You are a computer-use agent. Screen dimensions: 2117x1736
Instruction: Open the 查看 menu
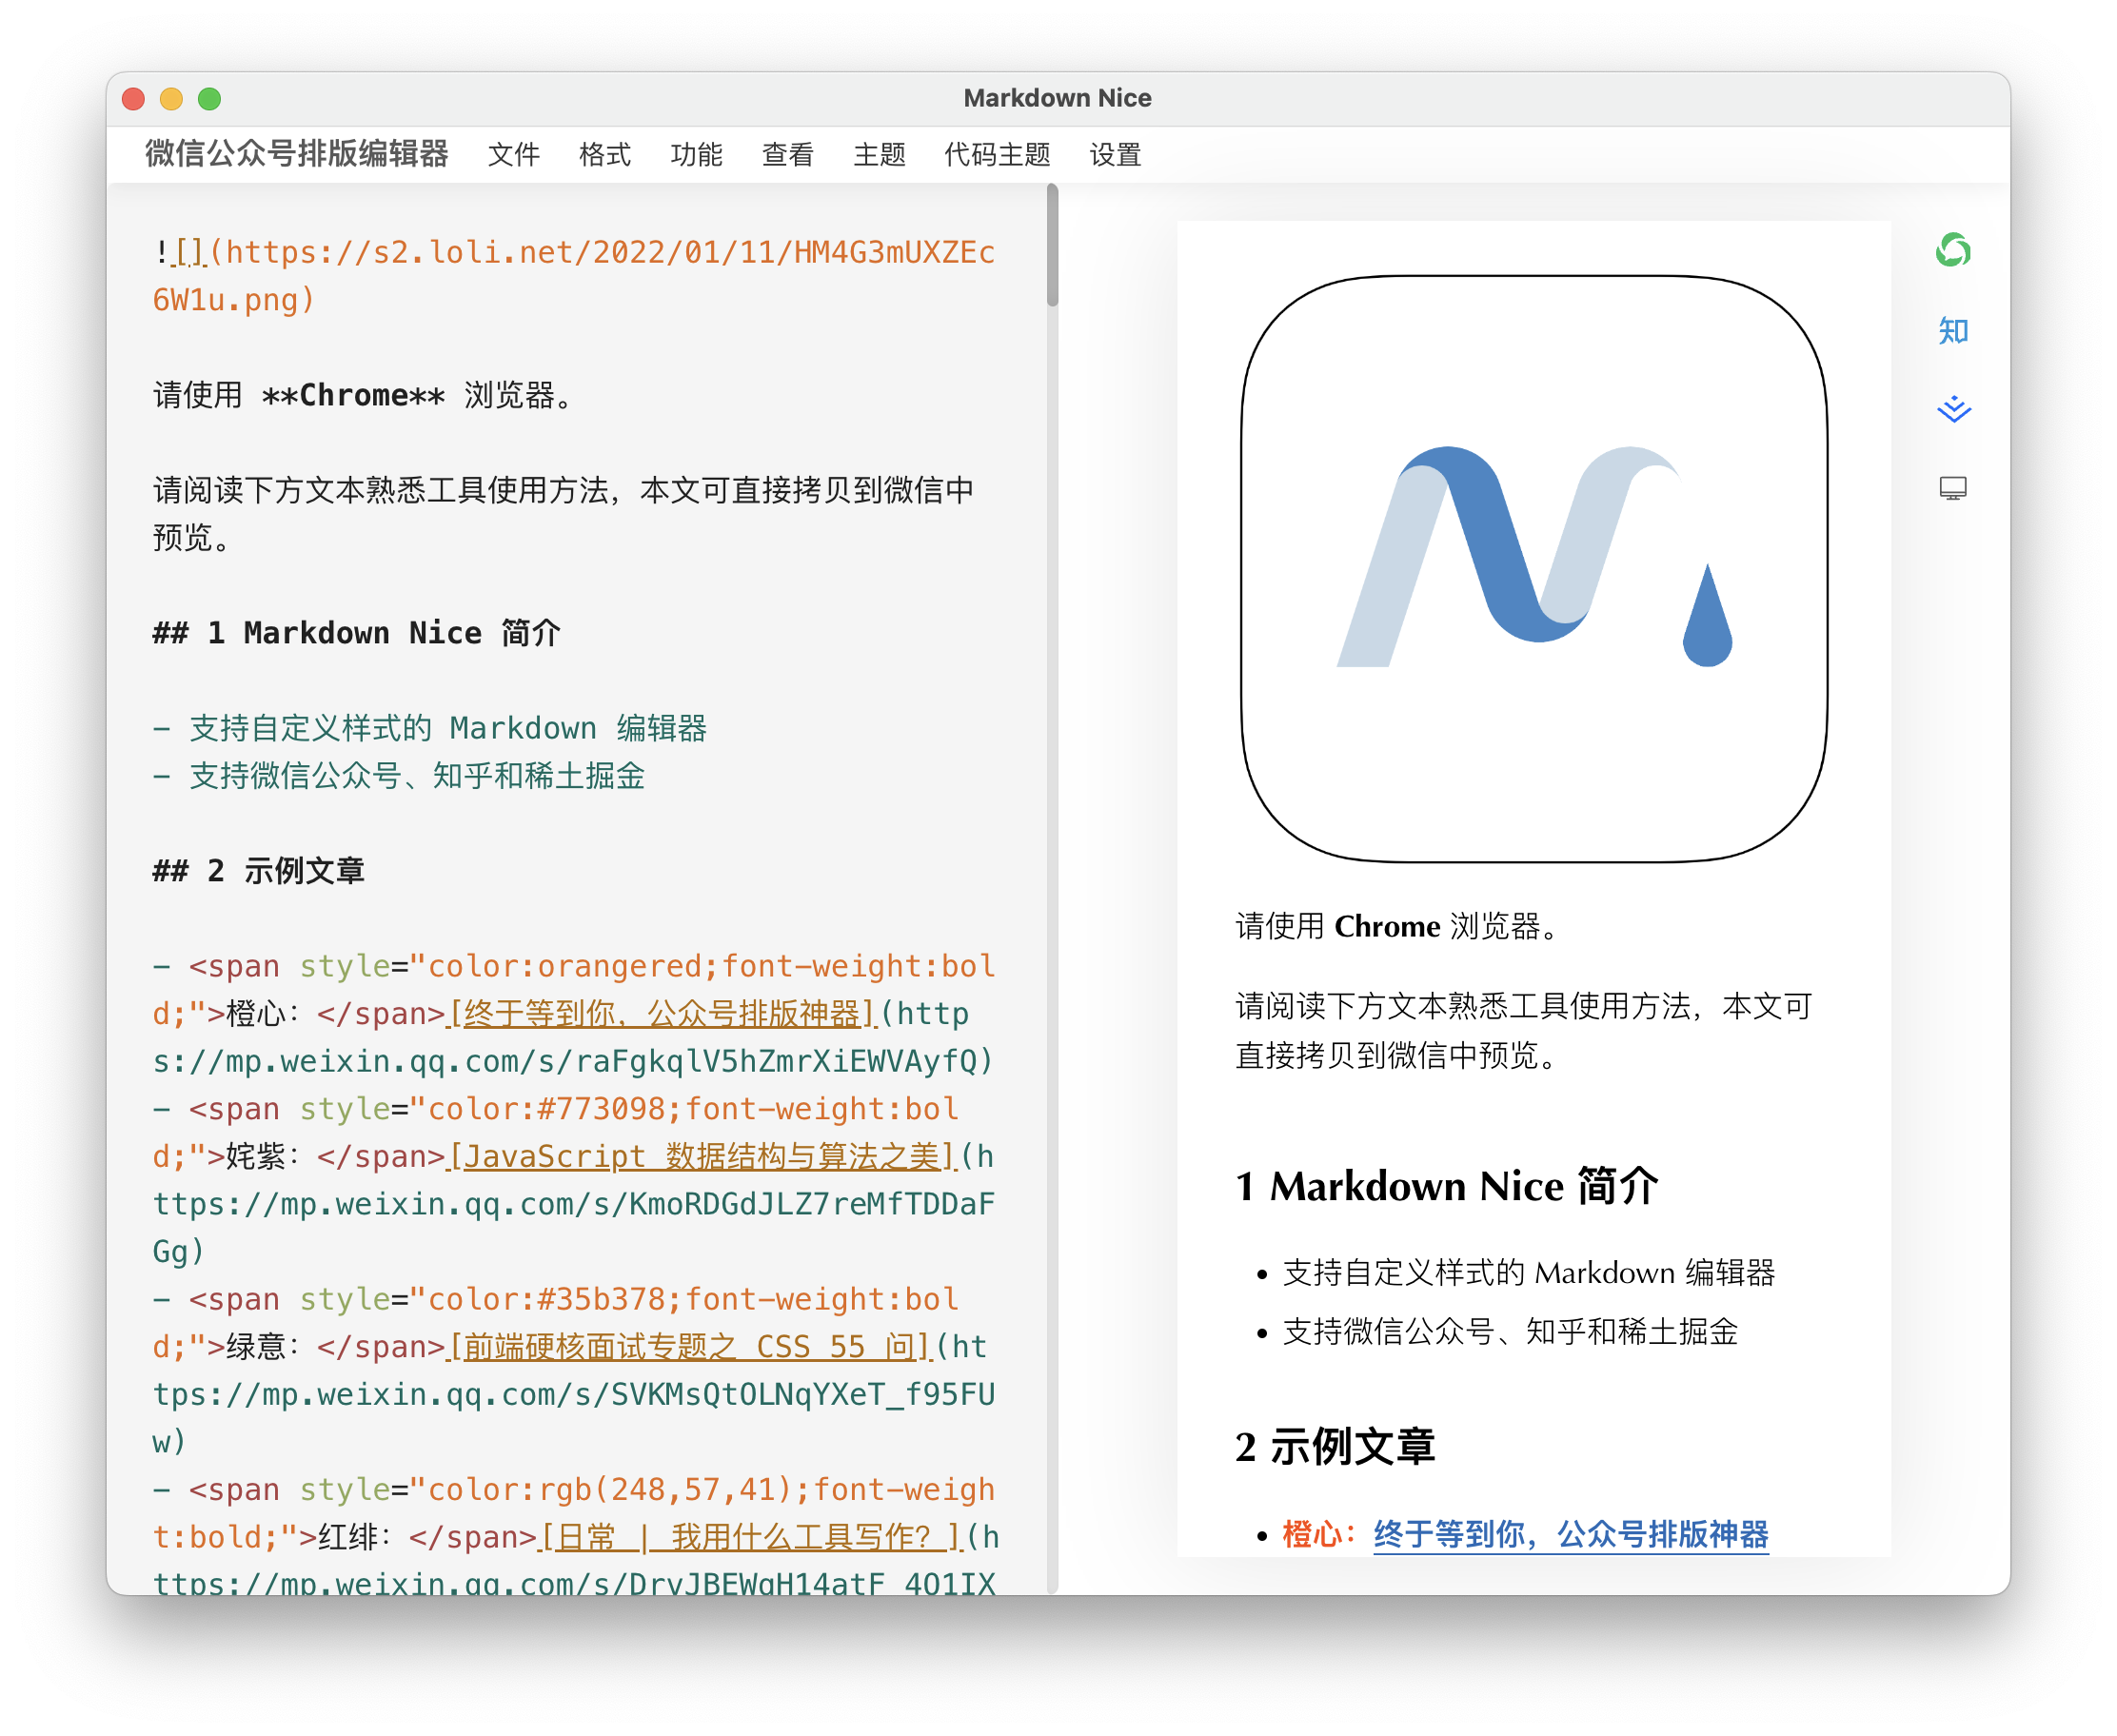click(x=788, y=154)
